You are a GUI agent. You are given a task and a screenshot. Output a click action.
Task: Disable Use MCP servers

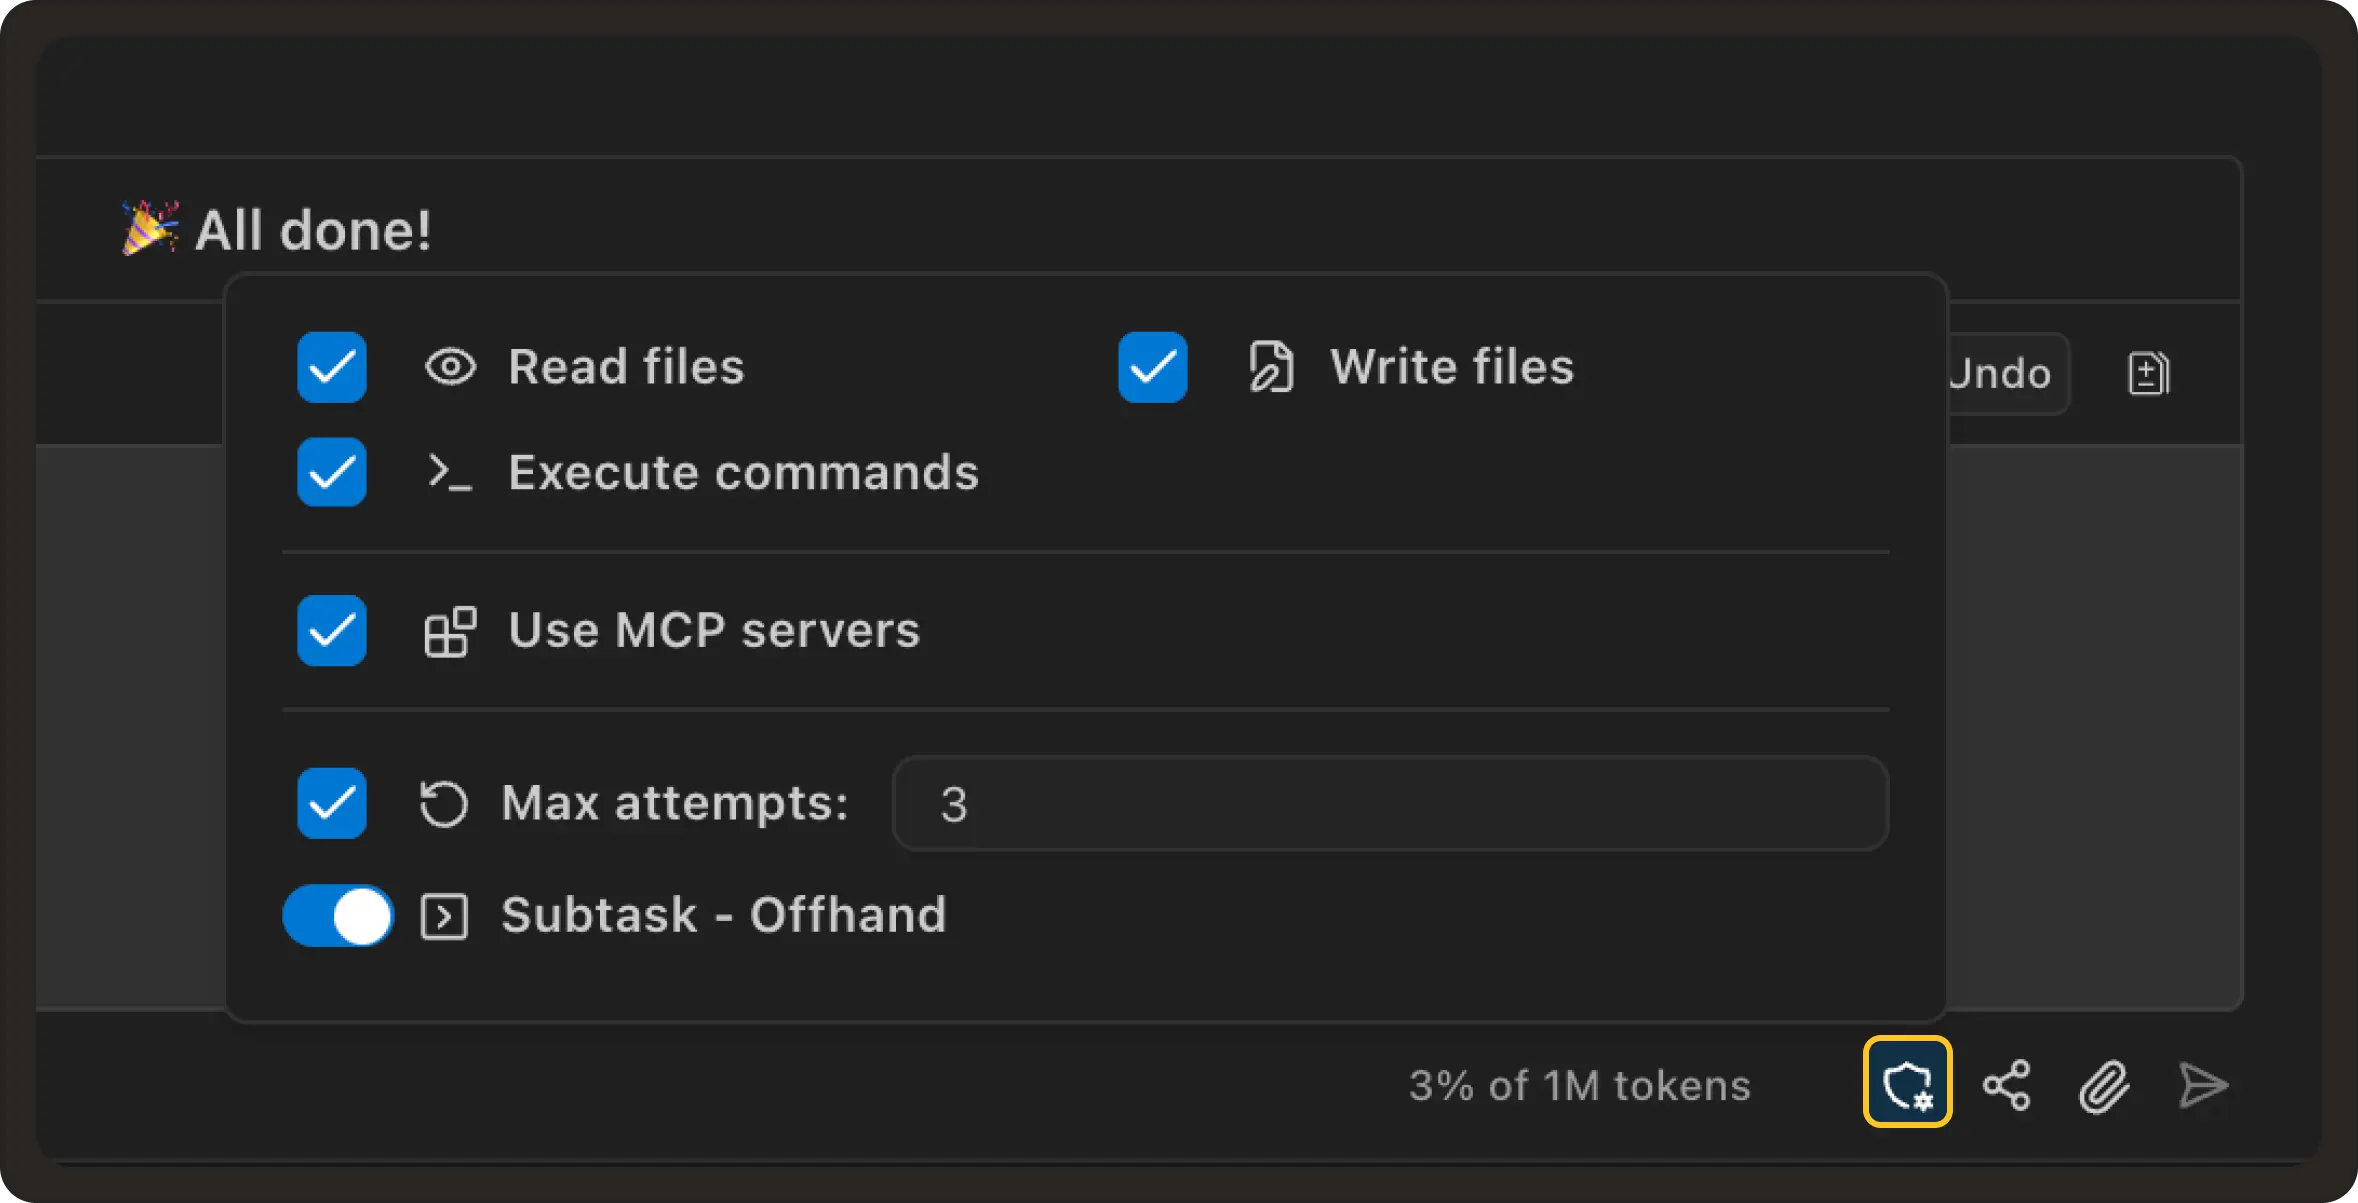click(x=331, y=630)
